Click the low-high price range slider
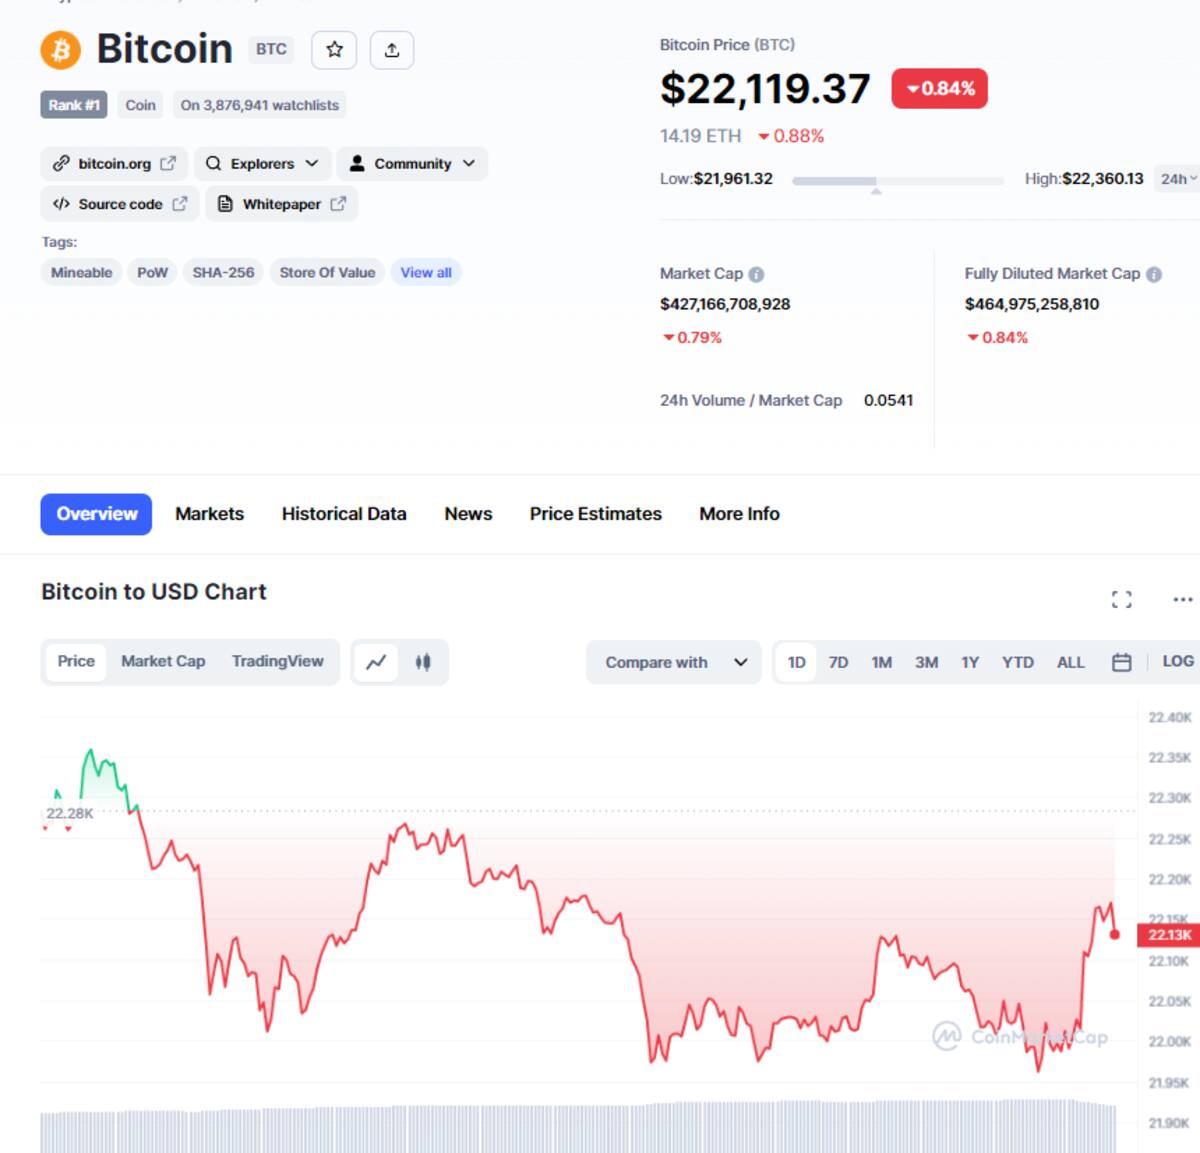The height and width of the screenshot is (1153, 1200). pos(897,181)
